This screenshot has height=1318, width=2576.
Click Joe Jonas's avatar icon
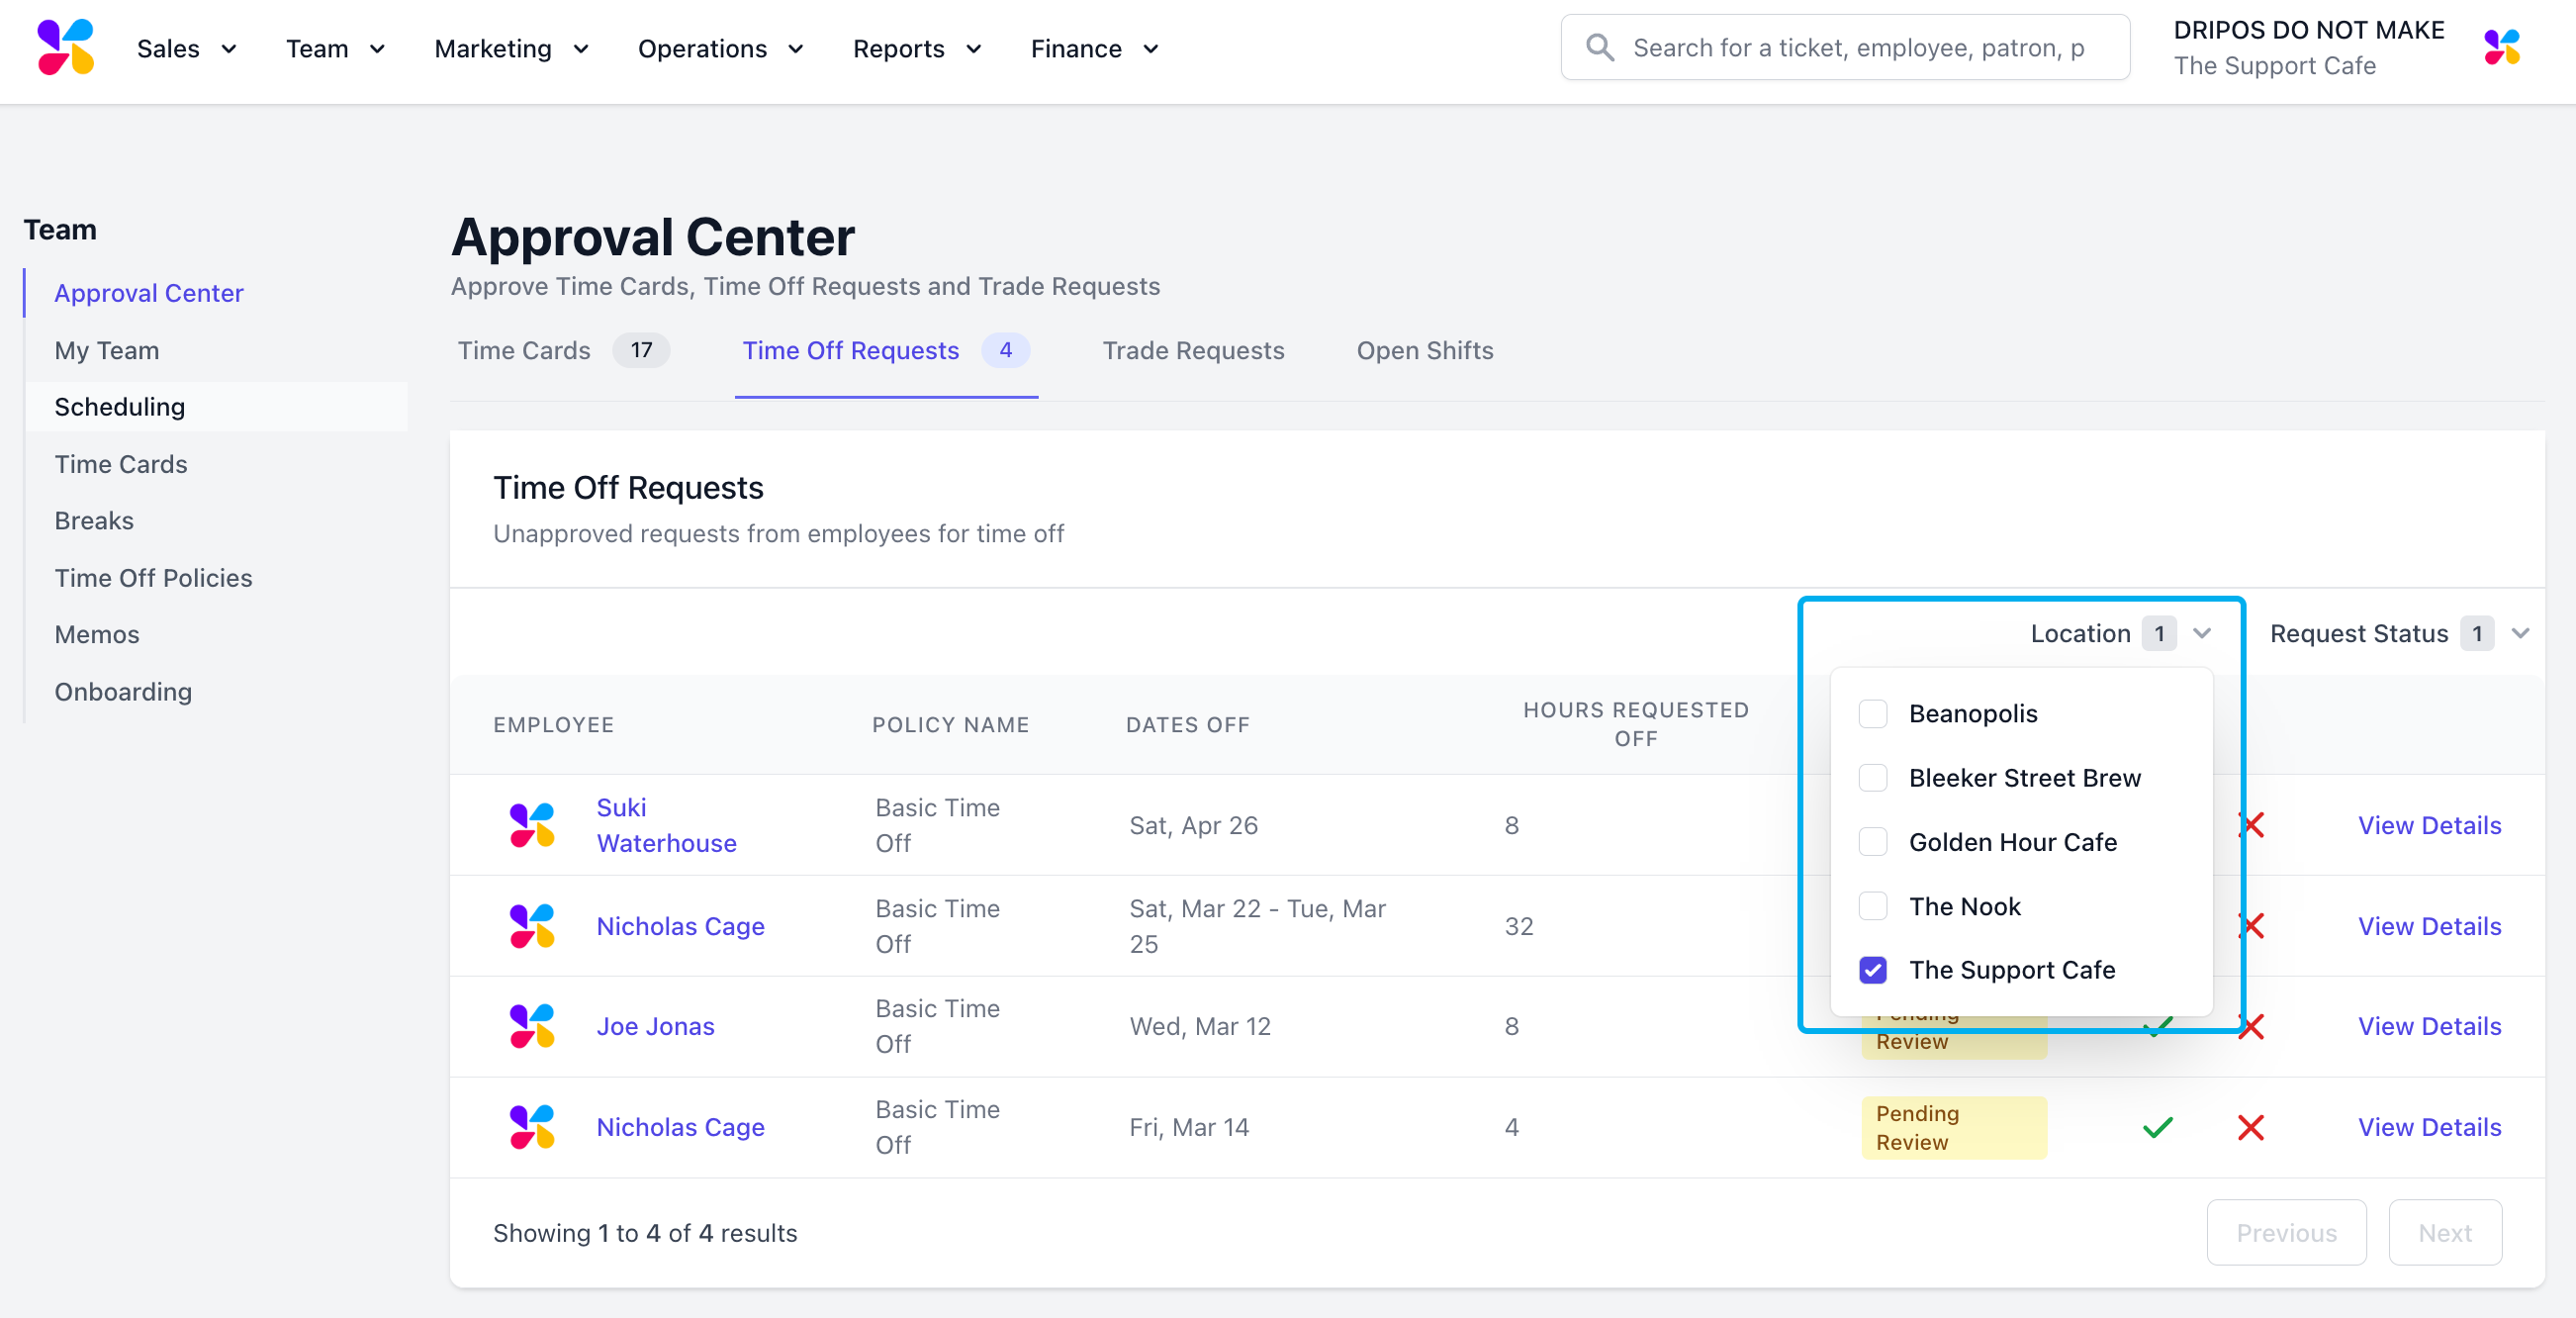(532, 1026)
